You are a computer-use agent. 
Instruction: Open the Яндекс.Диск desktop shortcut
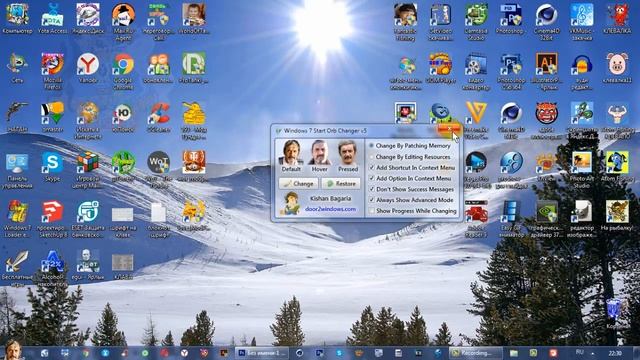pyautogui.click(x=88, y=18)
